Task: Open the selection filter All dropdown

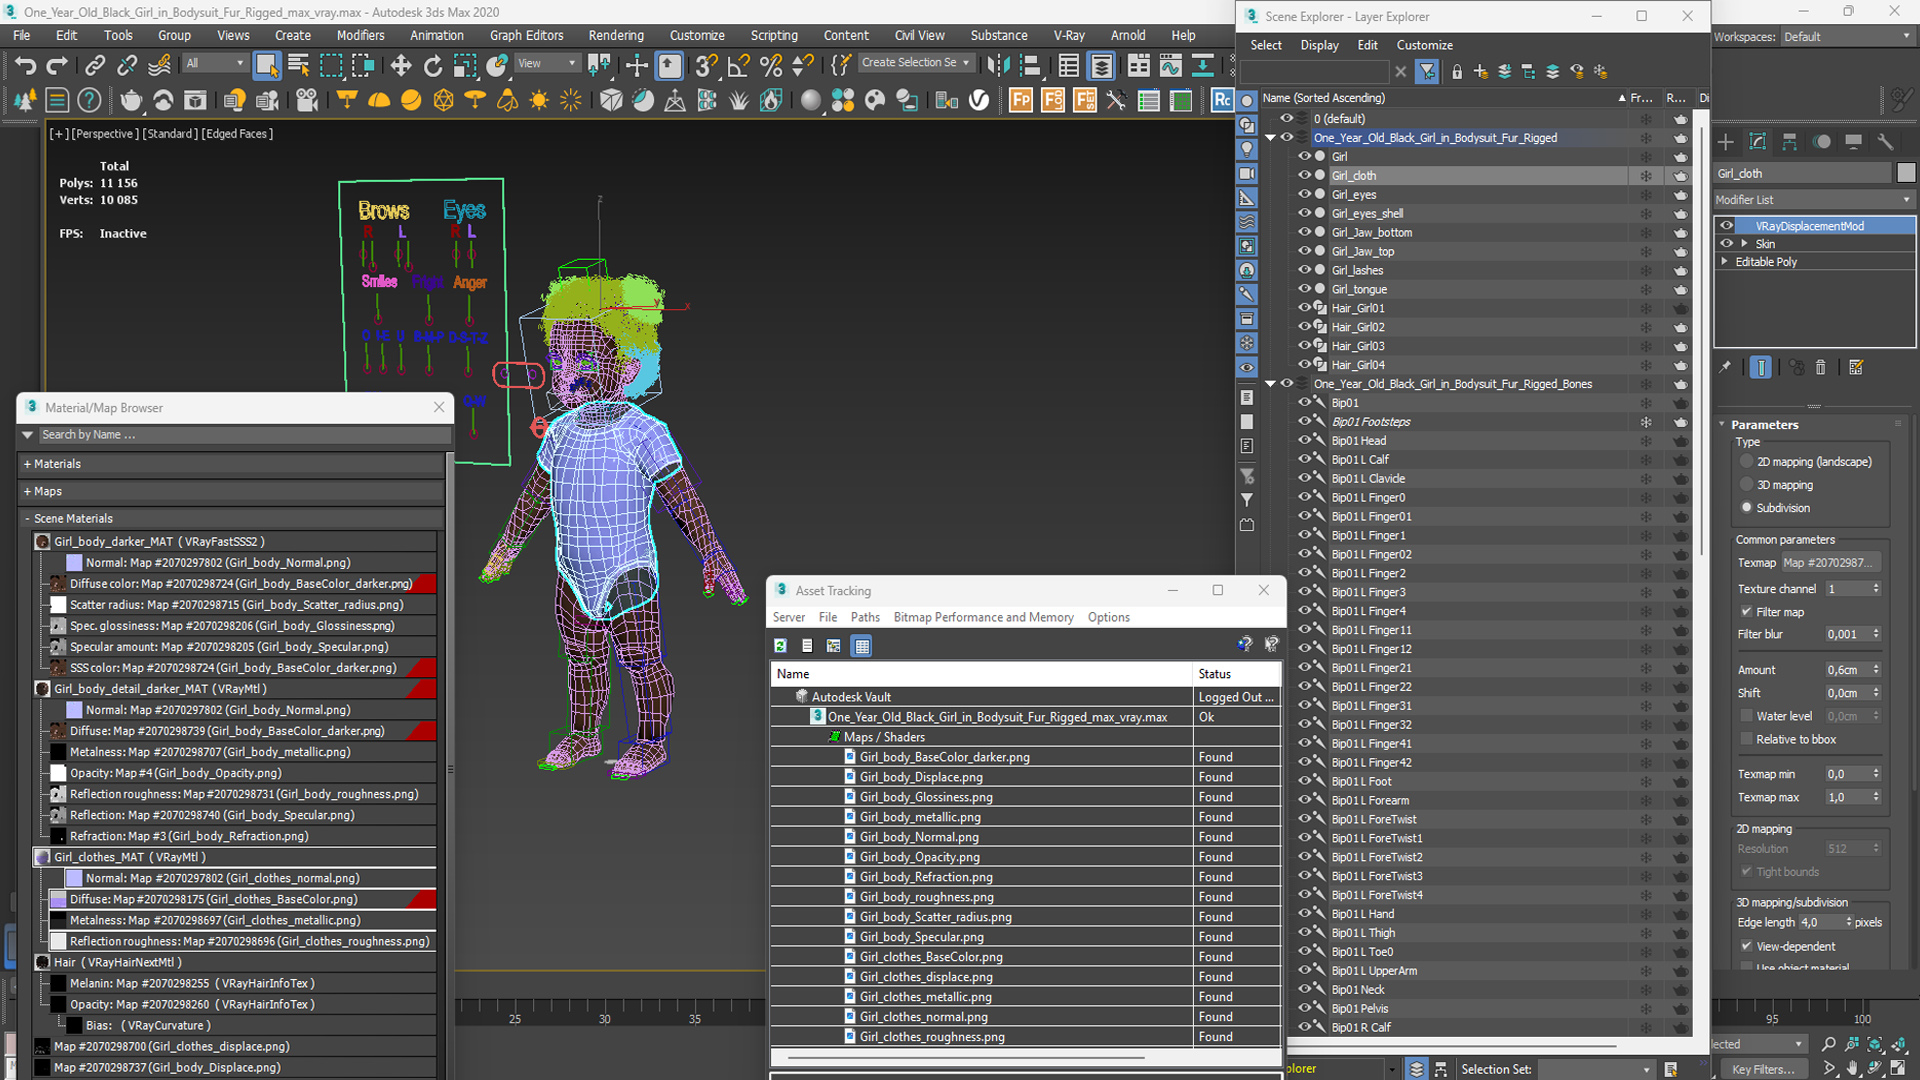Action: click(215, 62)
